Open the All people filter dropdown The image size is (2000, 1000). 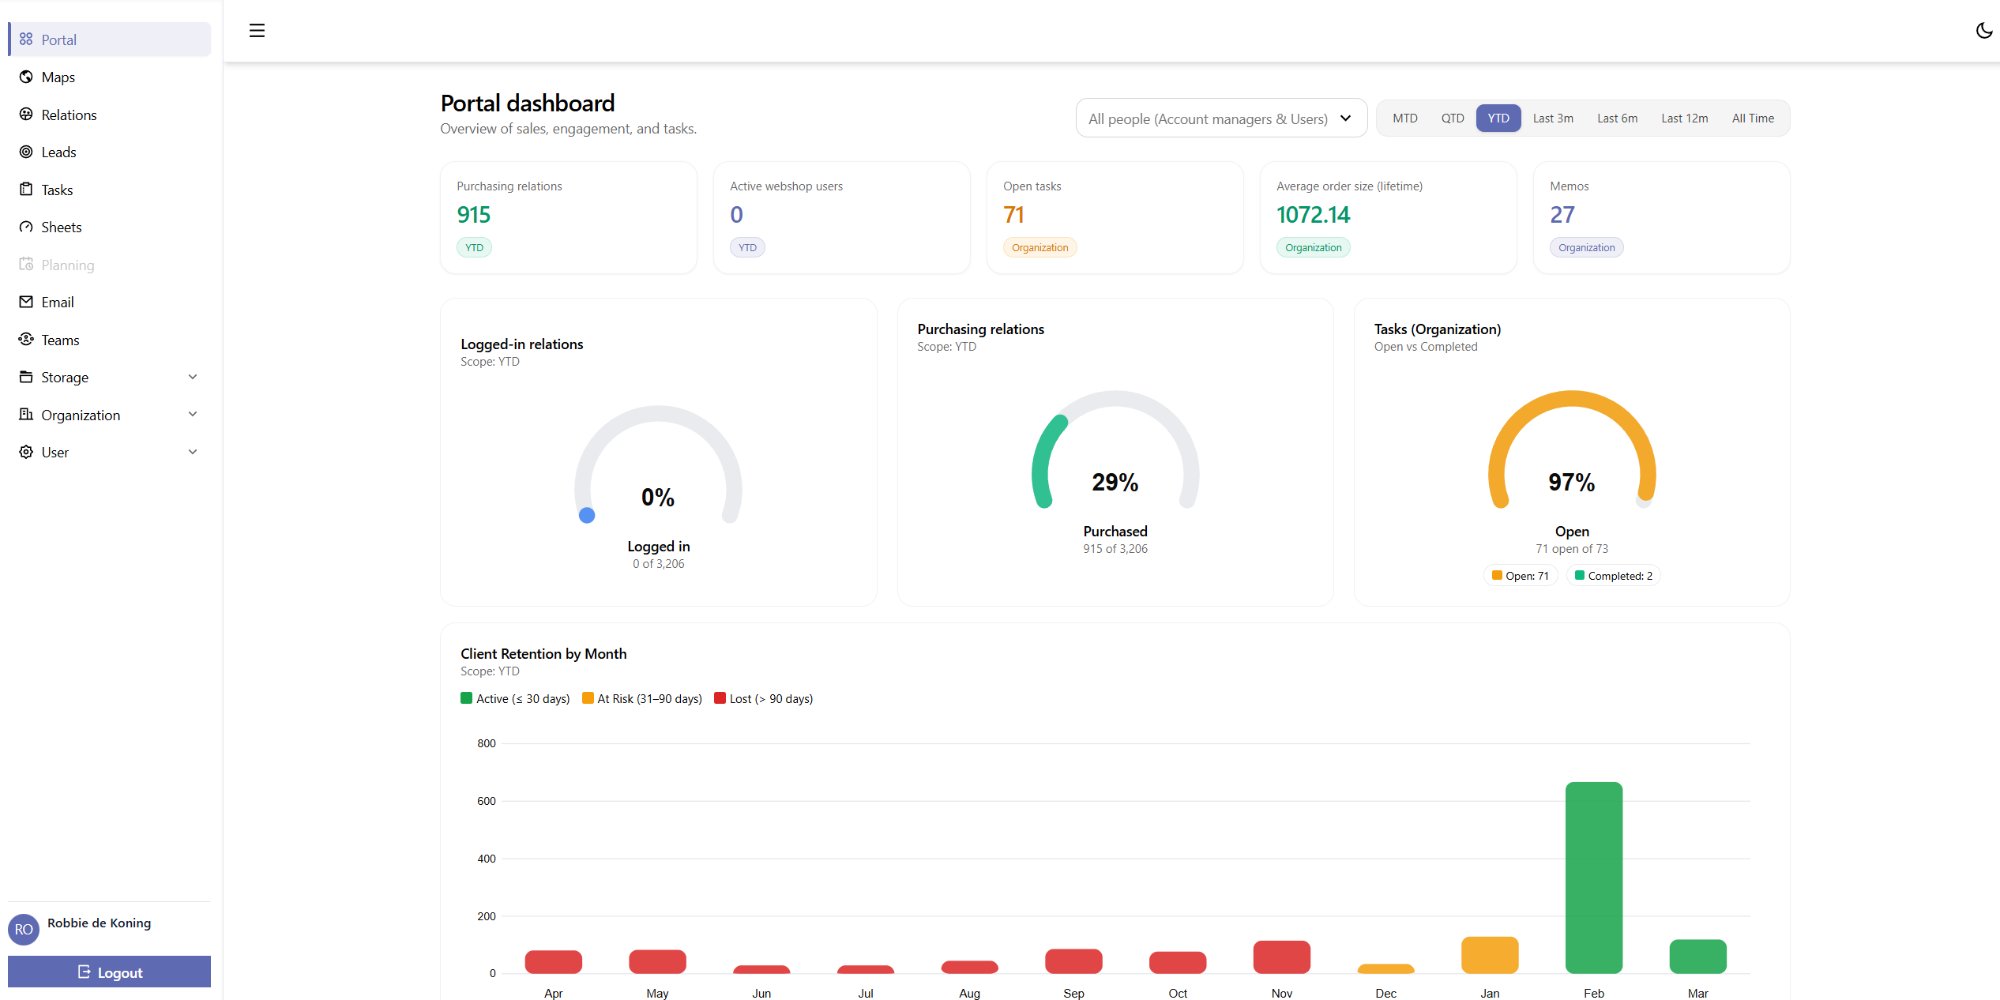click(x=1221, y=118)
